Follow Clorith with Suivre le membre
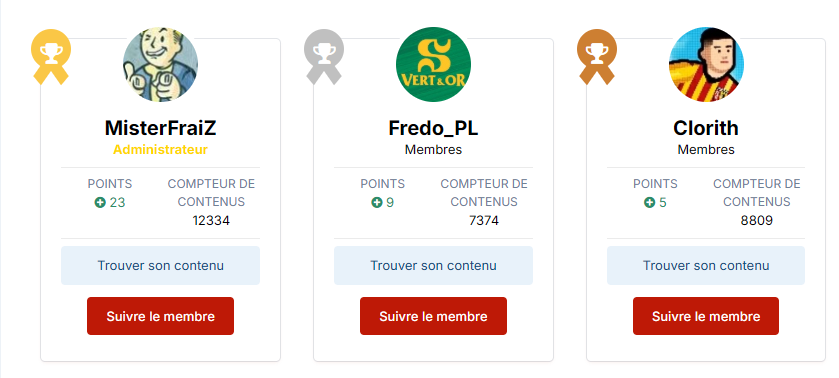This screenshot has height=378, width=839. tap(706, 316)
